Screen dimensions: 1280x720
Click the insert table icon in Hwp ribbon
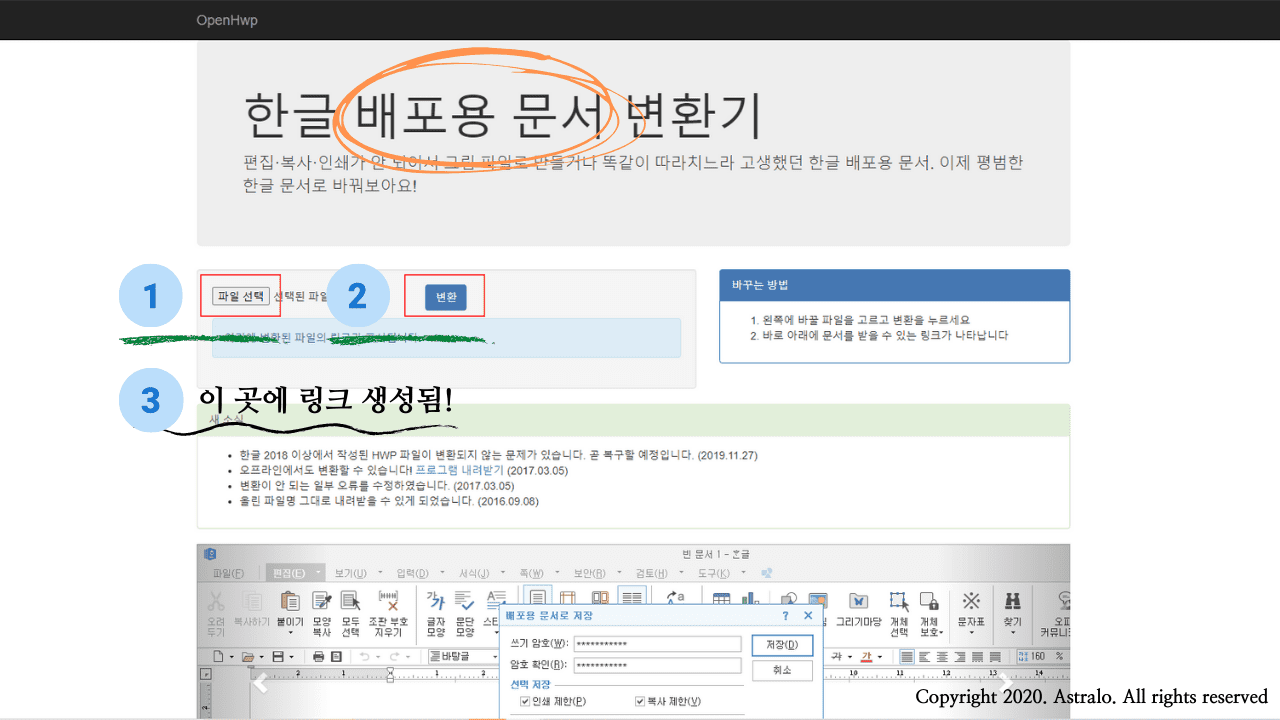(721, 600)
